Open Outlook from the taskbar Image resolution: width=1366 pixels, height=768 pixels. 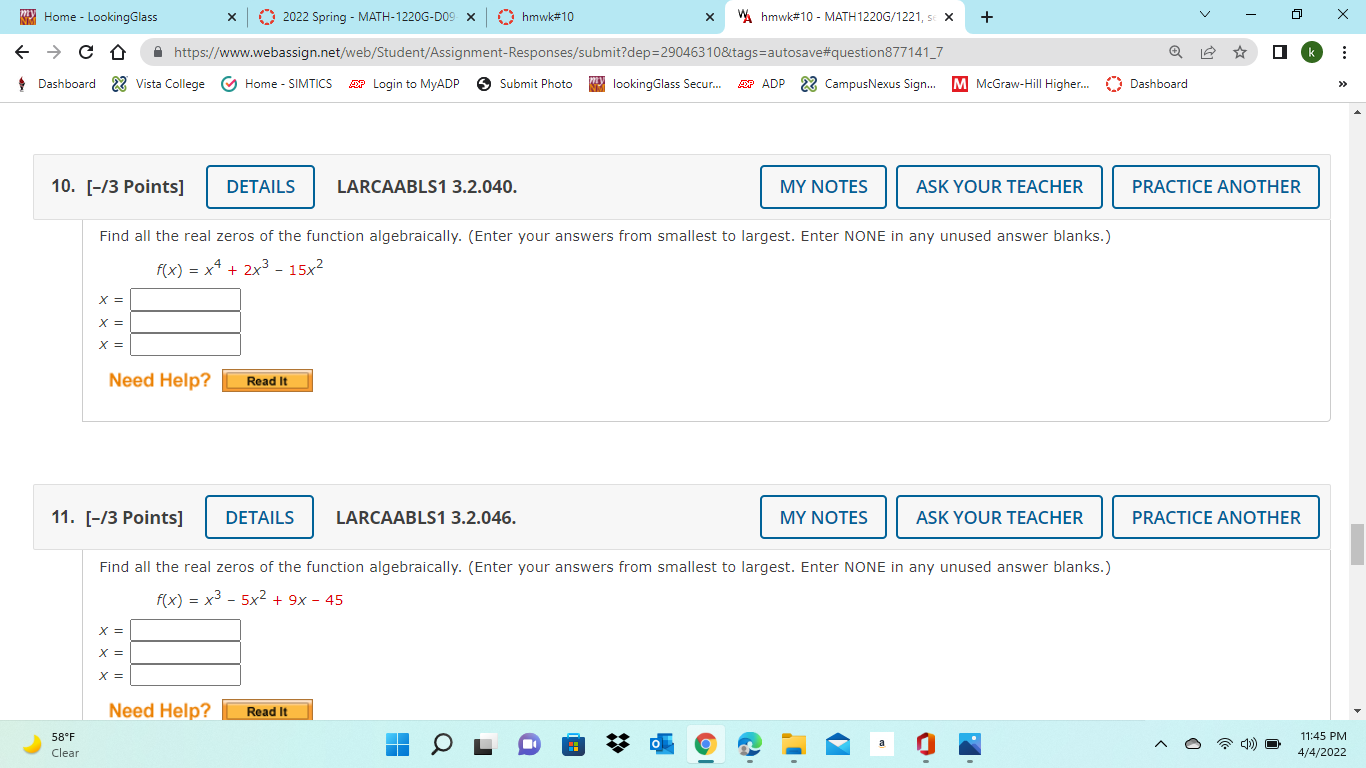click(x=661, y=745)
